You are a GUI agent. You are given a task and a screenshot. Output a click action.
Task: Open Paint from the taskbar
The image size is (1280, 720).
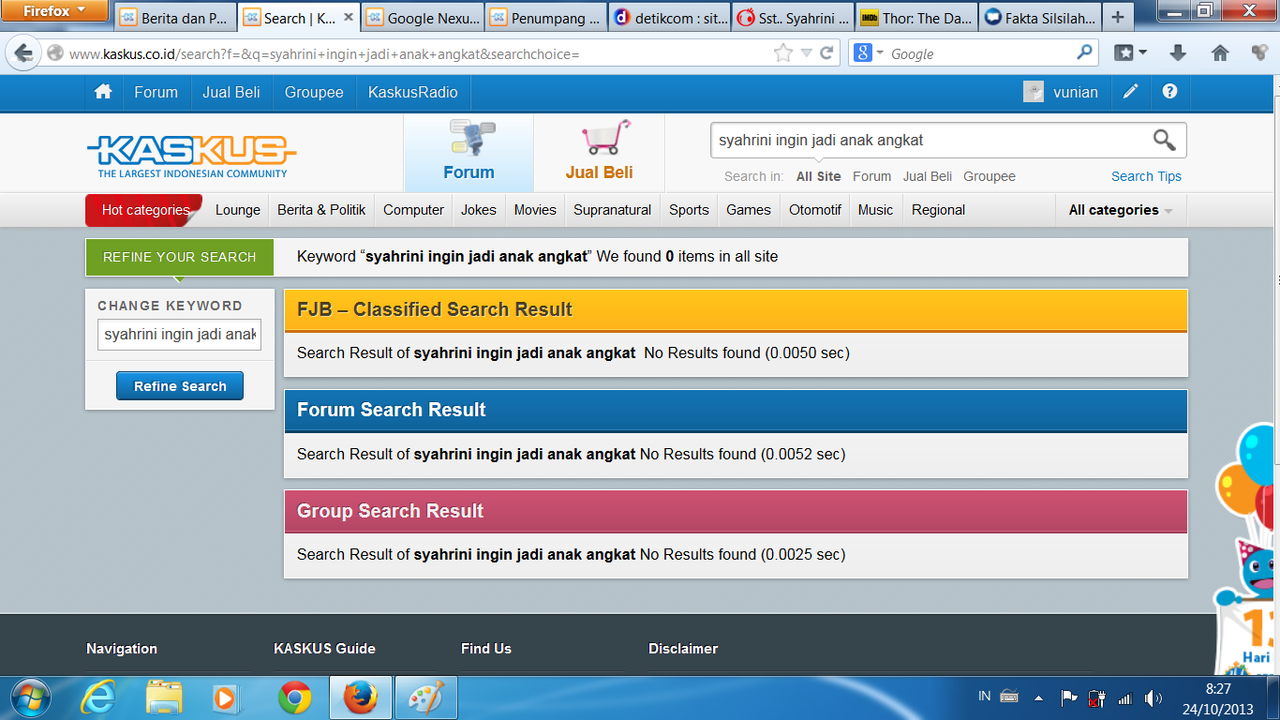click(426, 697)
